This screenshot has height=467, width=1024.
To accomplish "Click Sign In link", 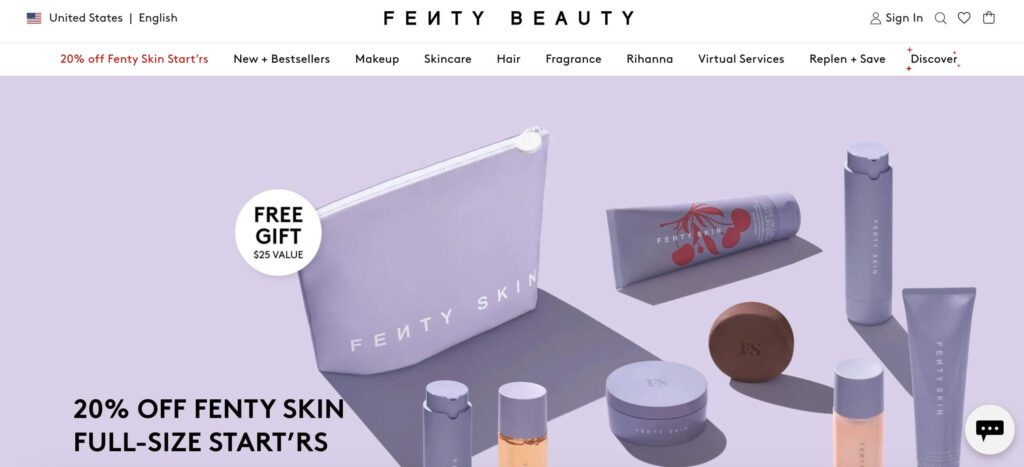I will click(904, 18).
